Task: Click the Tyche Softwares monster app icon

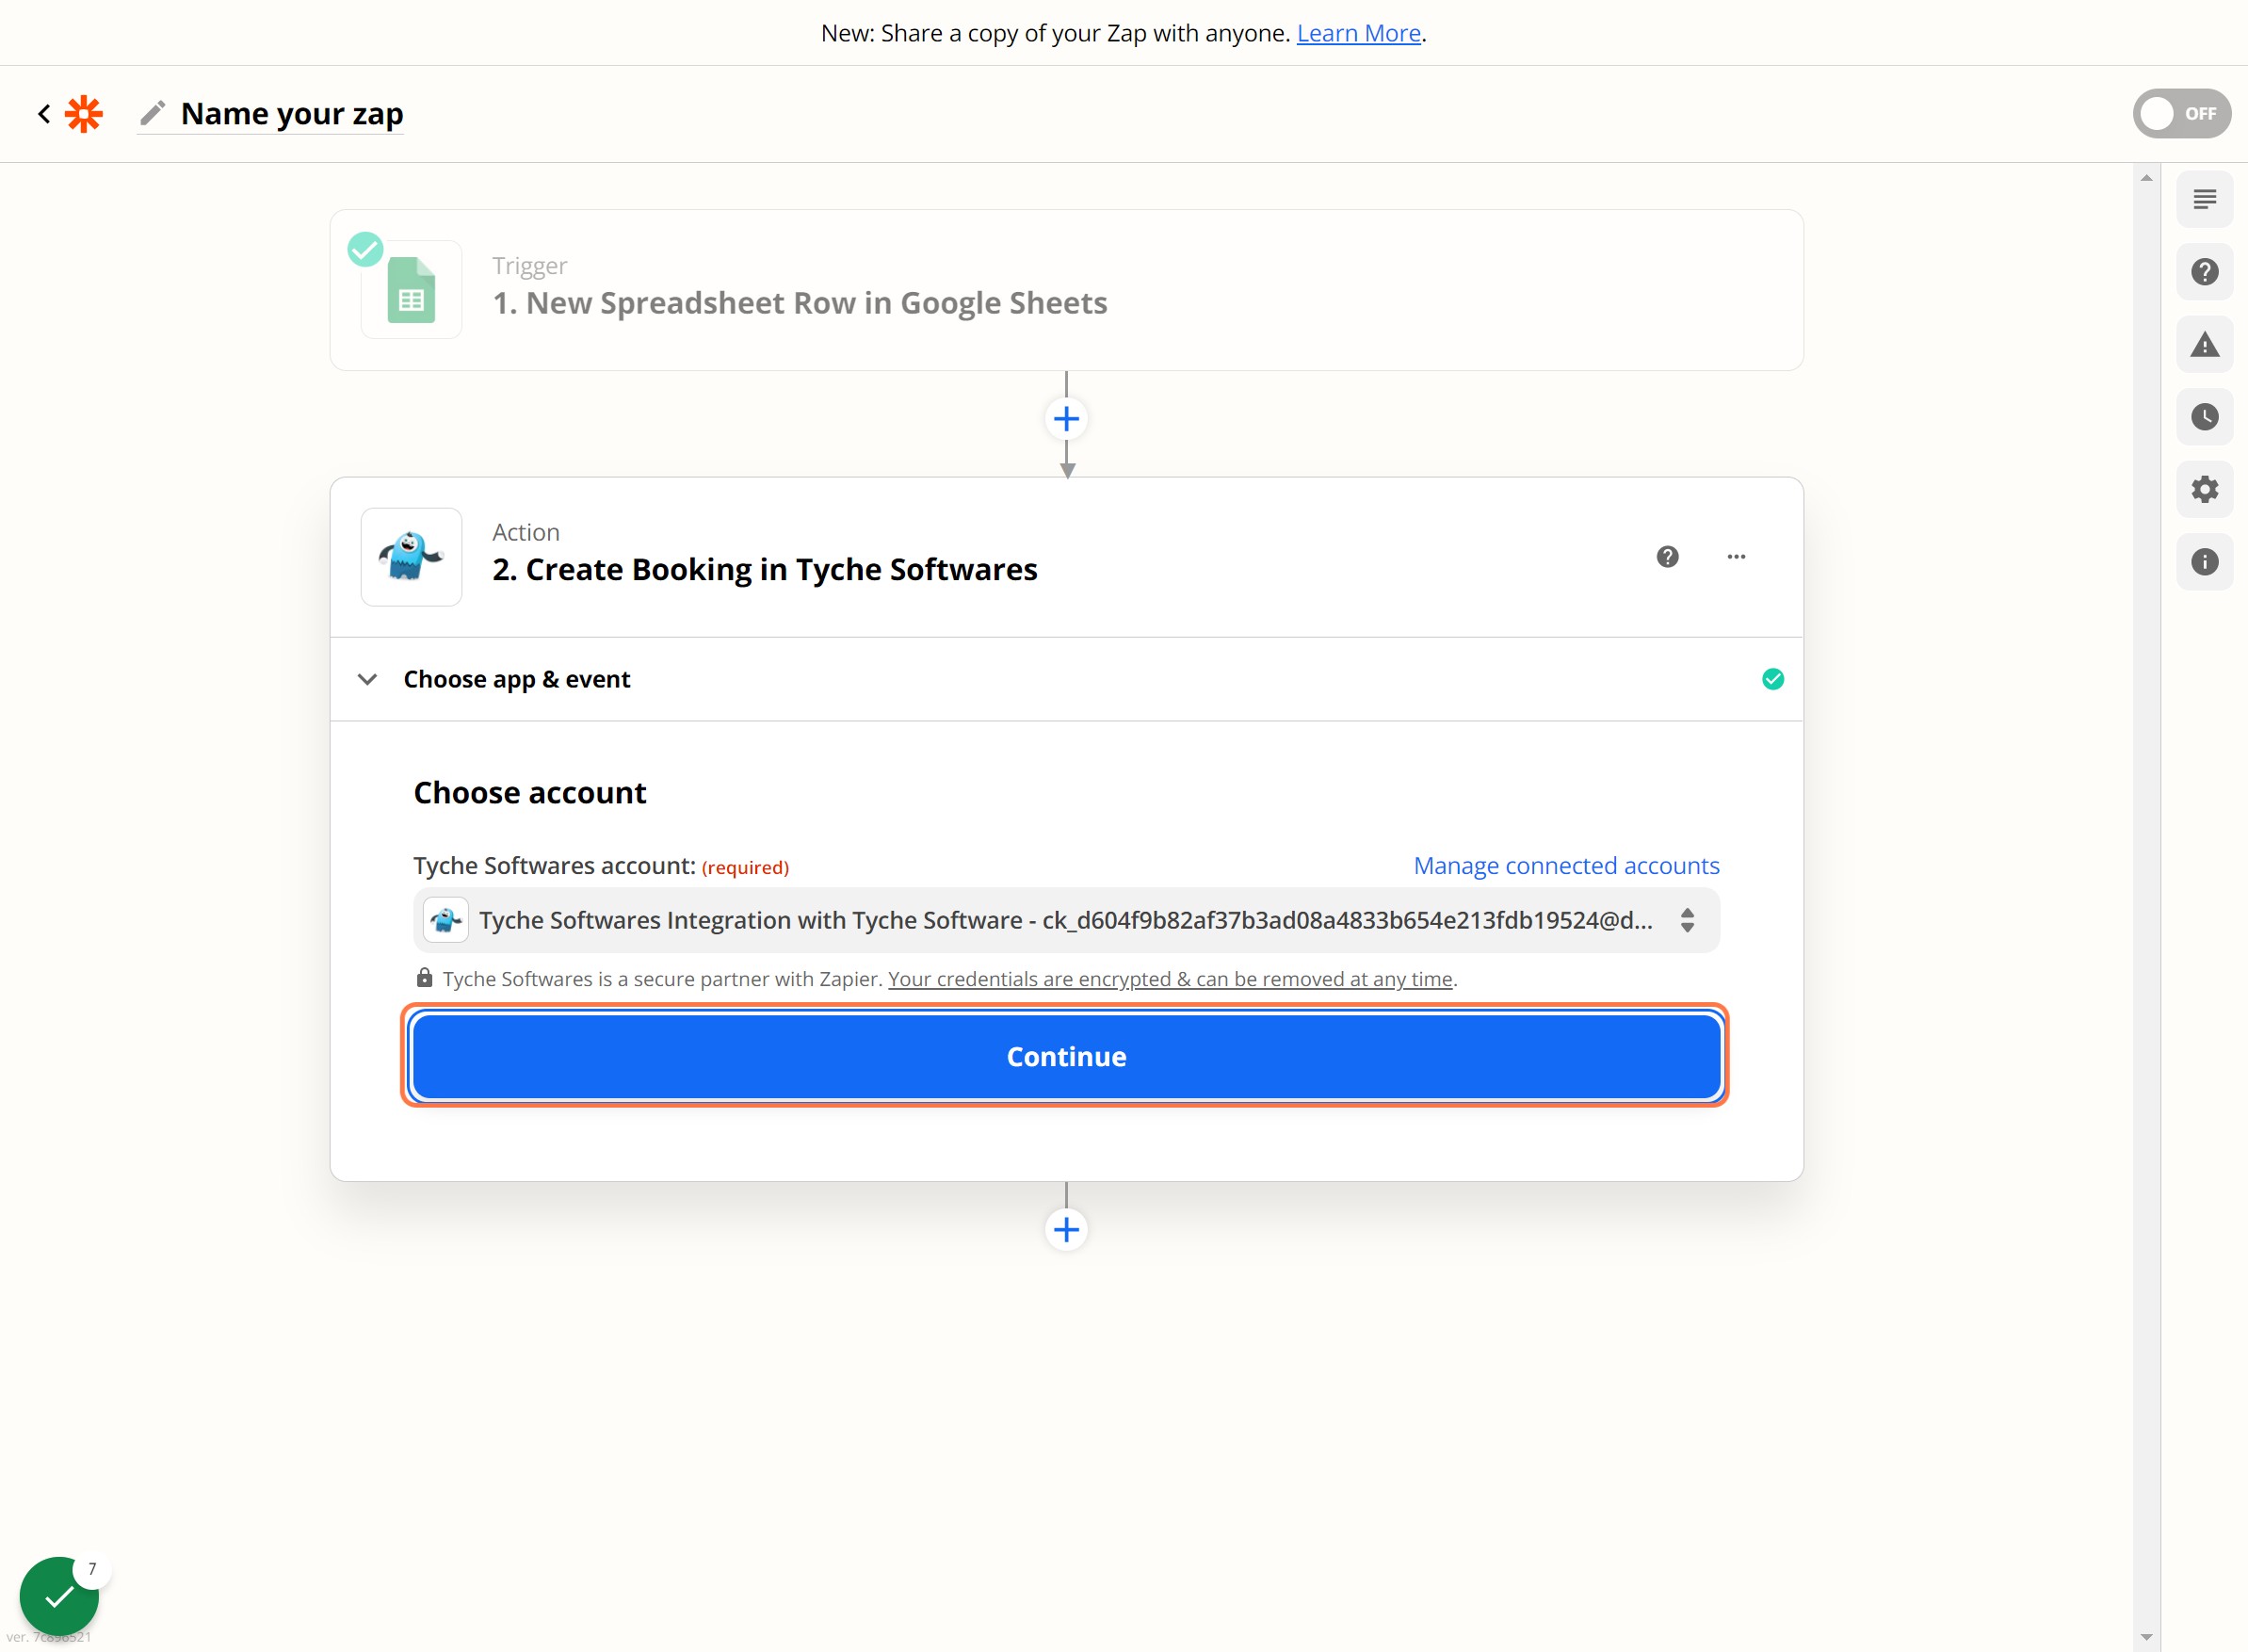Action: (x=411, y=557)
